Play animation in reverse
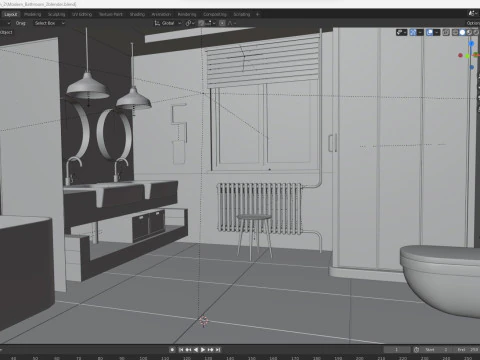The width and height of the screenshot is (480, 360). (x=196, y=350)
